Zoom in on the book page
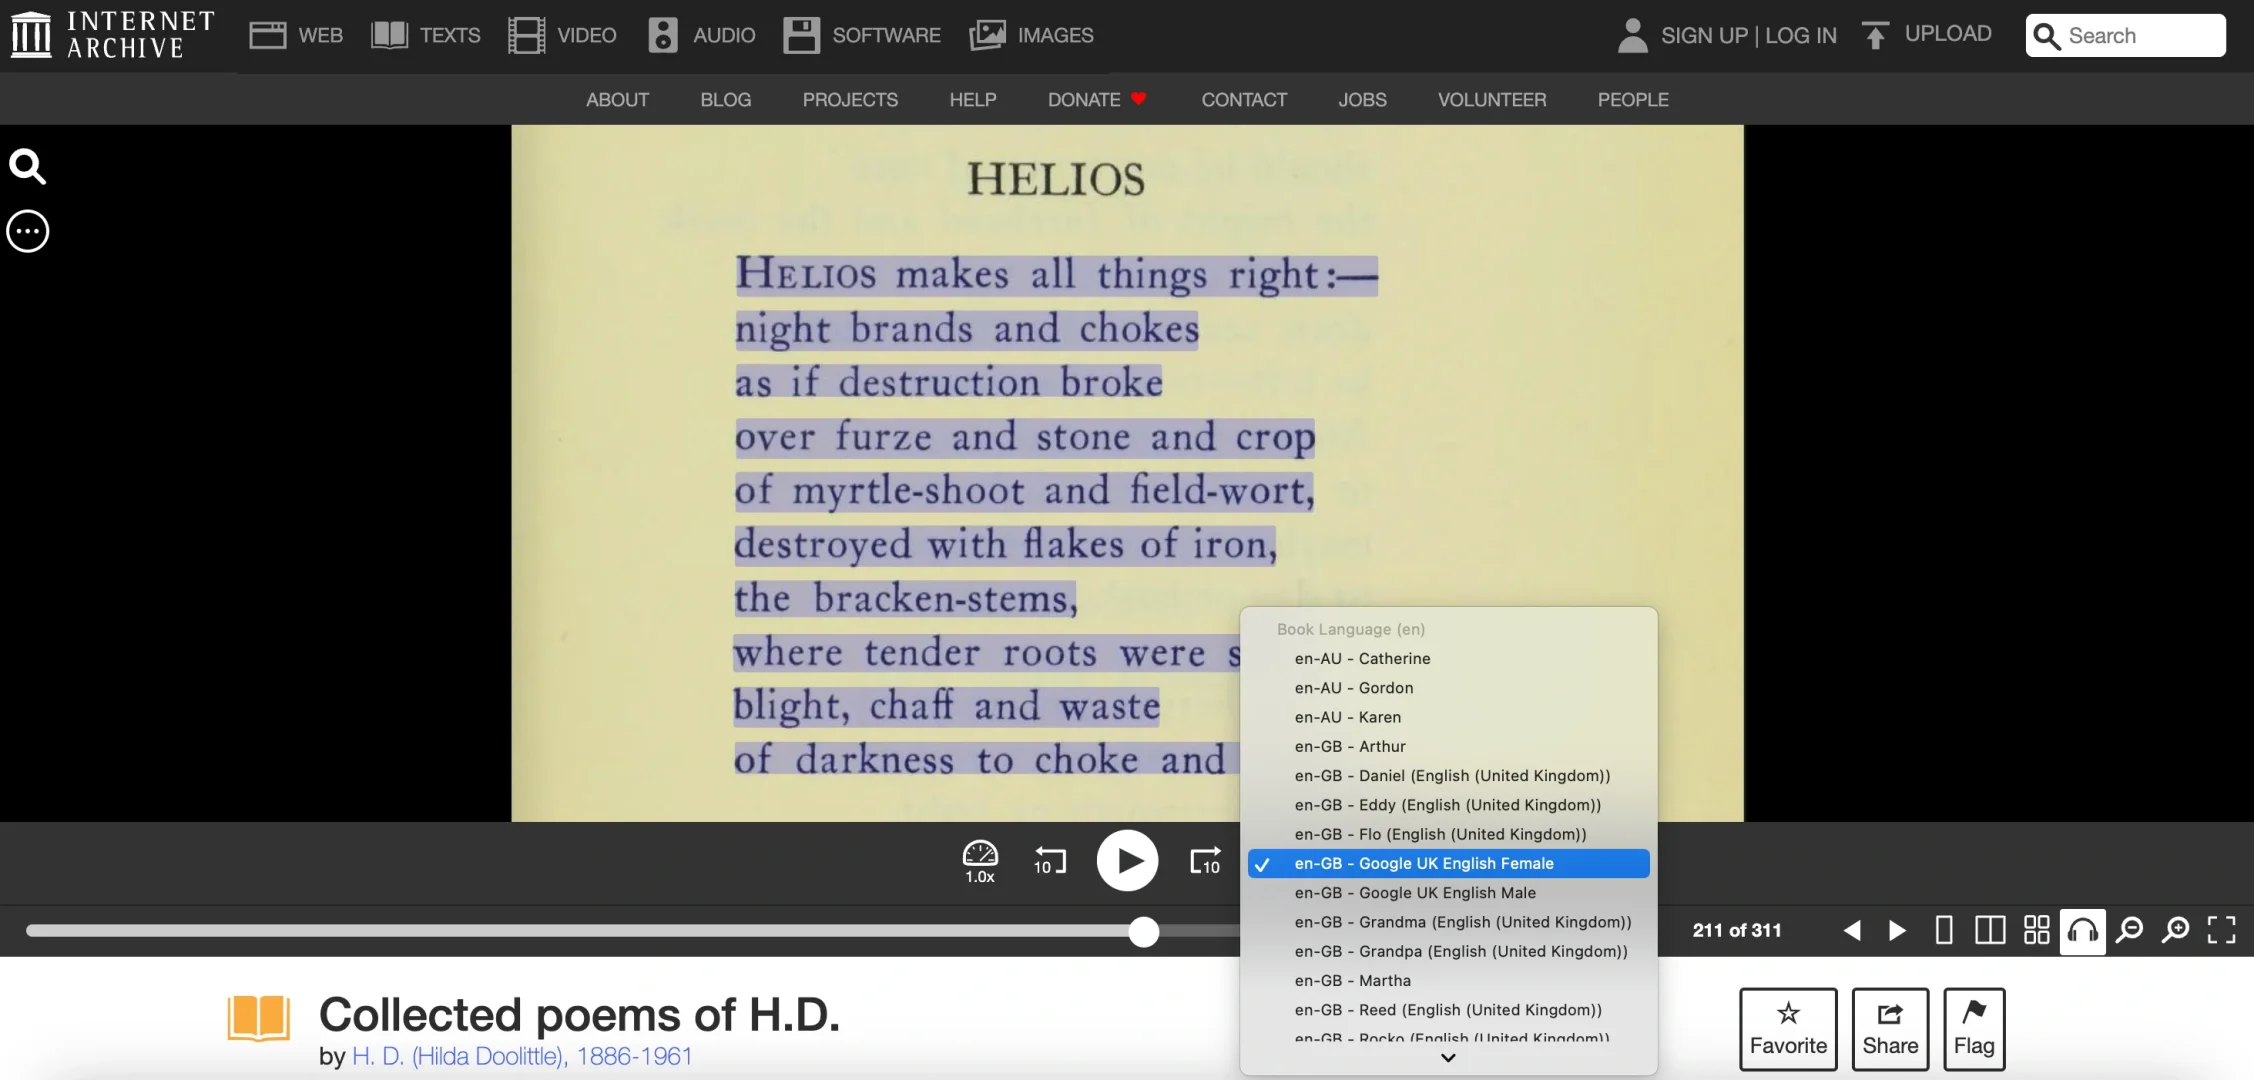Viewport: 2254px width, 1080px height. tap(2176, 931)
